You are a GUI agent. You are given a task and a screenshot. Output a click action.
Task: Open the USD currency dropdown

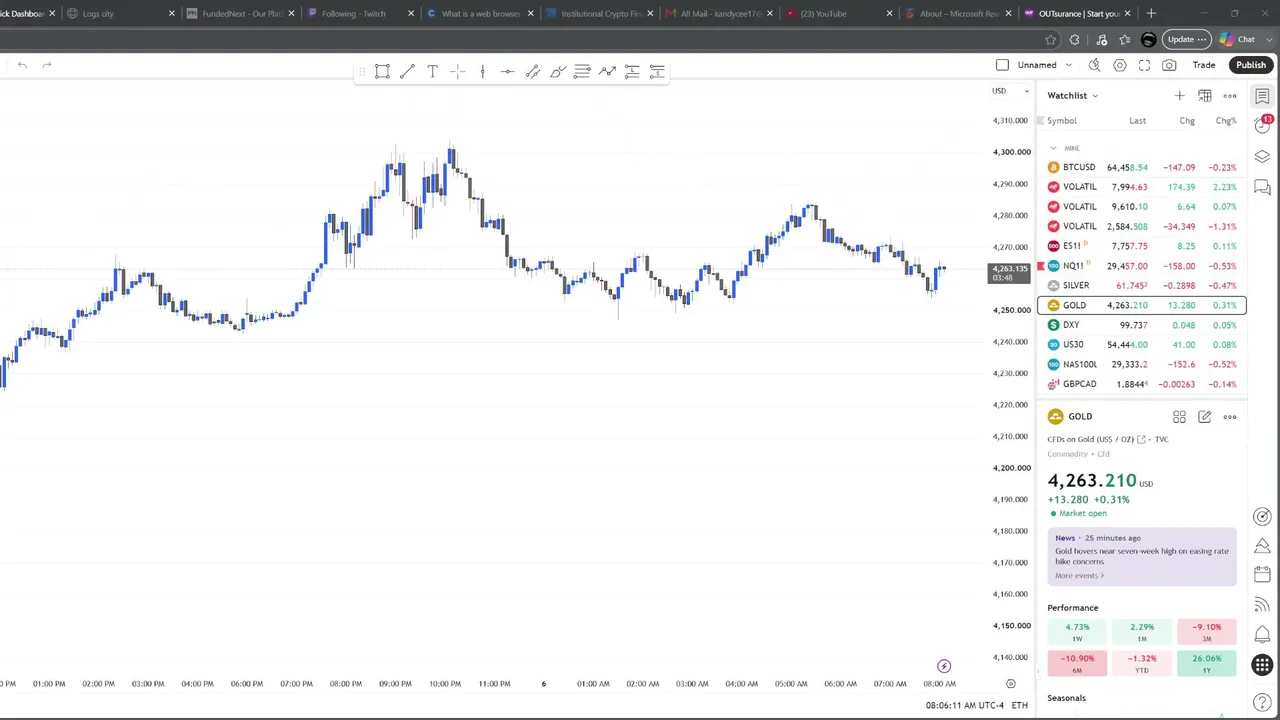(x=1010, y=91)
